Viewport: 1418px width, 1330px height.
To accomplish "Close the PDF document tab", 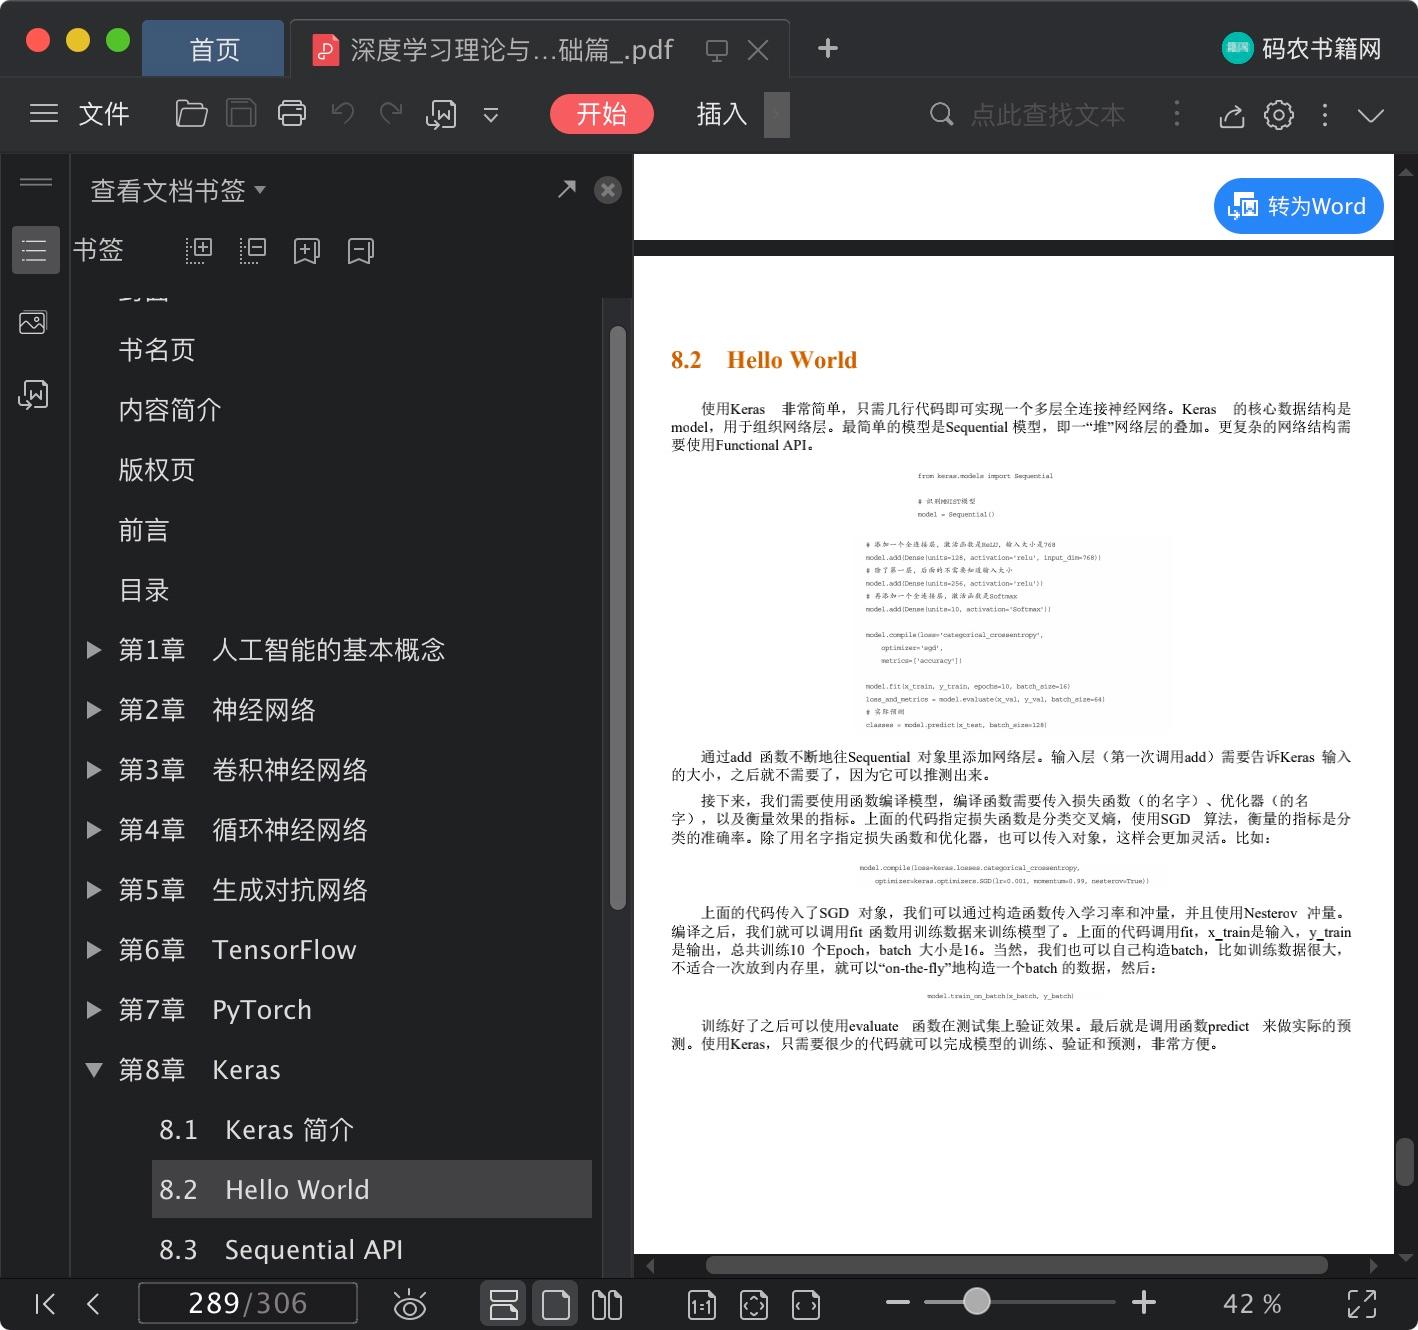I will (759, 50).
